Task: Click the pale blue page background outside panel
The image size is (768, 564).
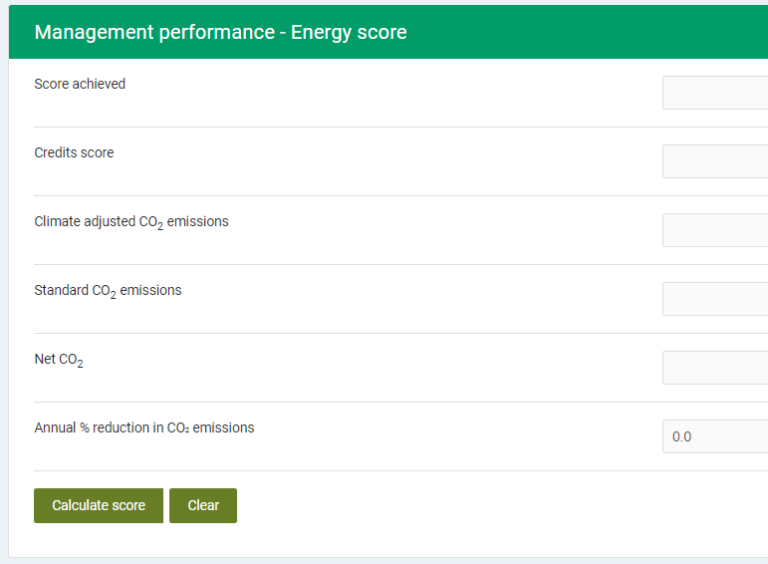Action: [x=4, y=294]
